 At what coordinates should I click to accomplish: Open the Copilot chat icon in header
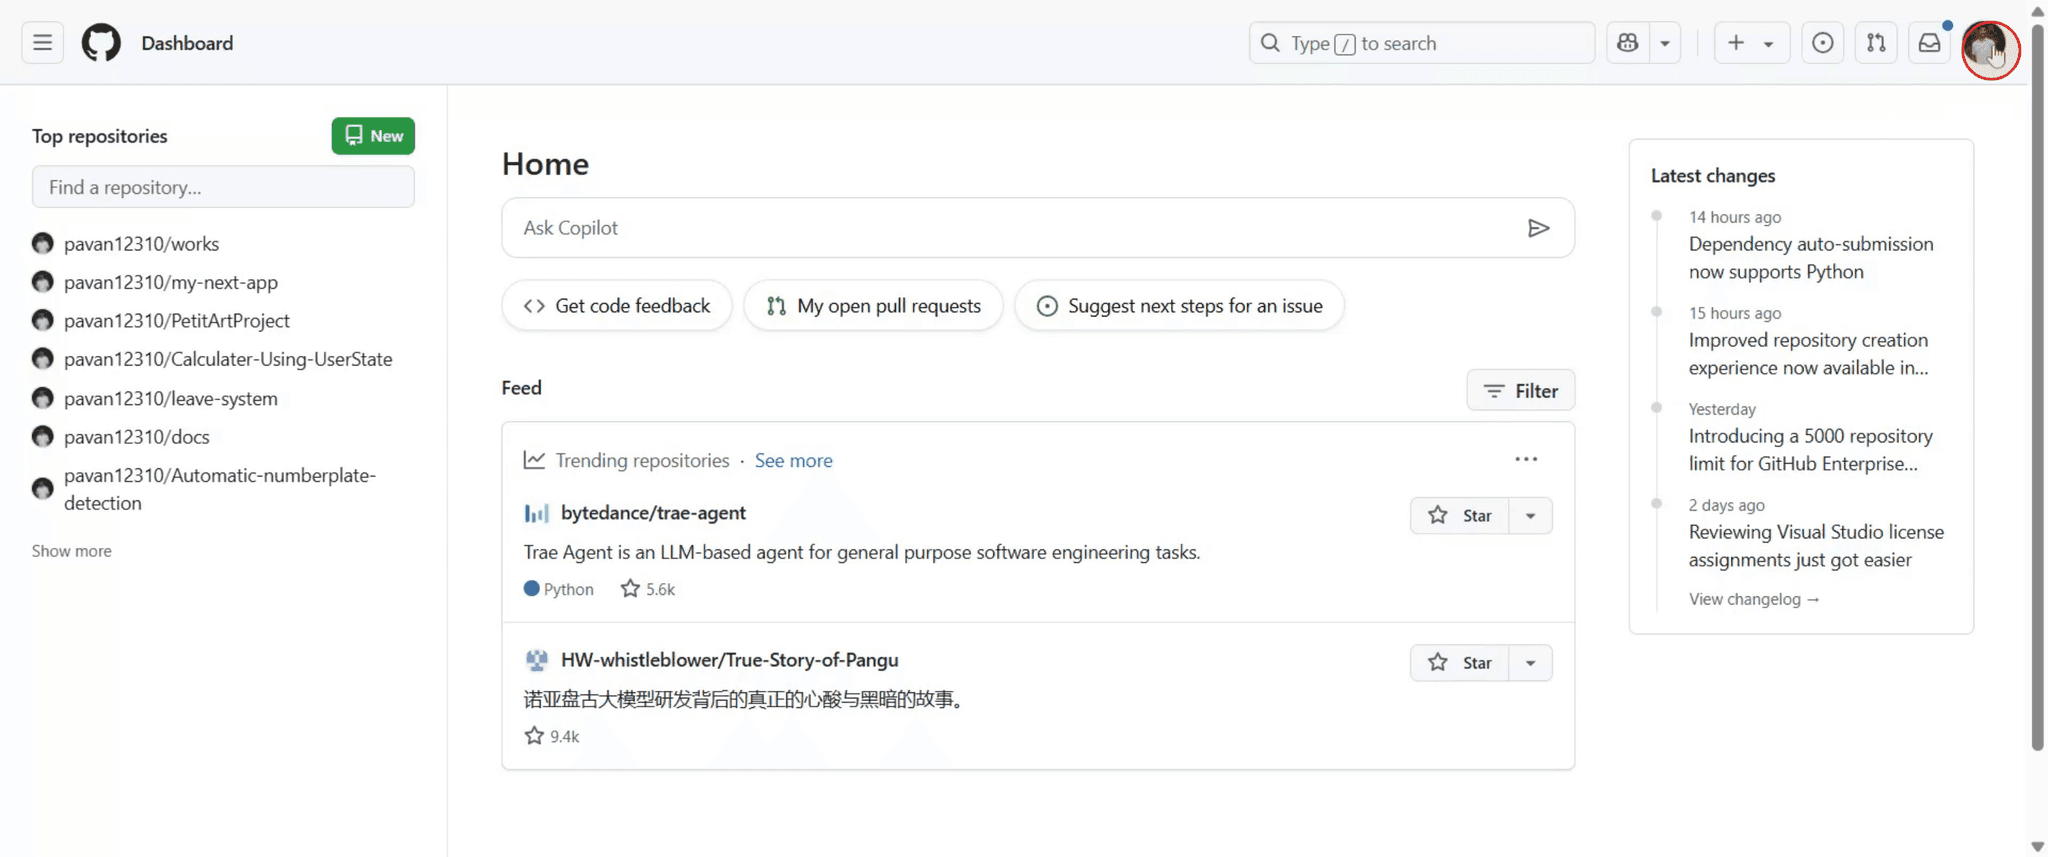(x=1628, y=43)
